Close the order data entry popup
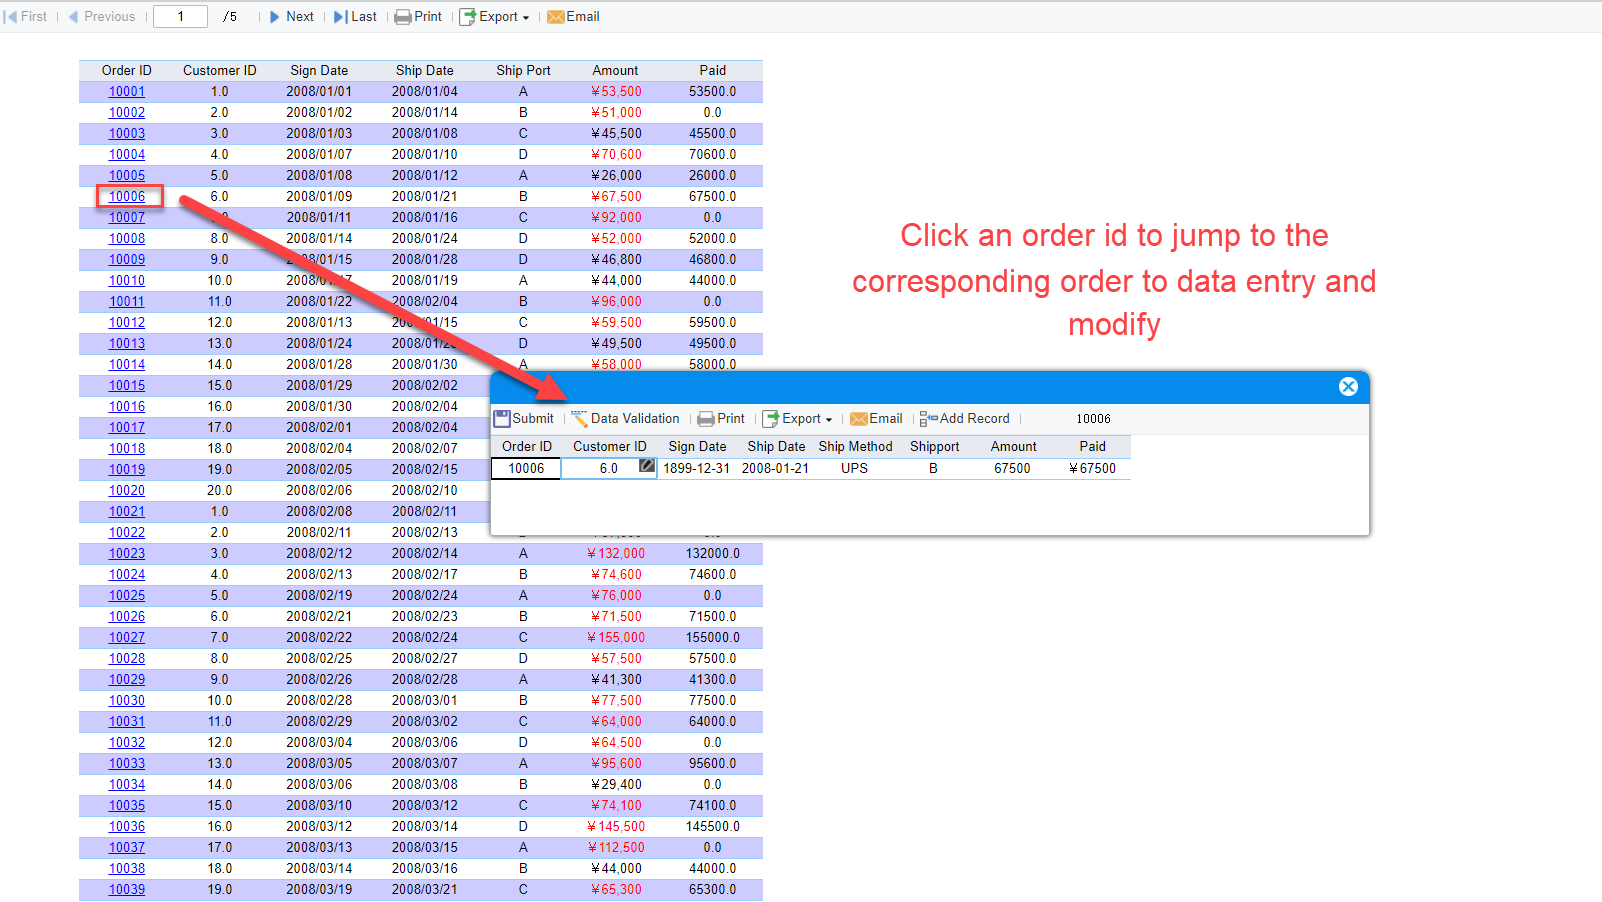 [x=1348, y=387]
